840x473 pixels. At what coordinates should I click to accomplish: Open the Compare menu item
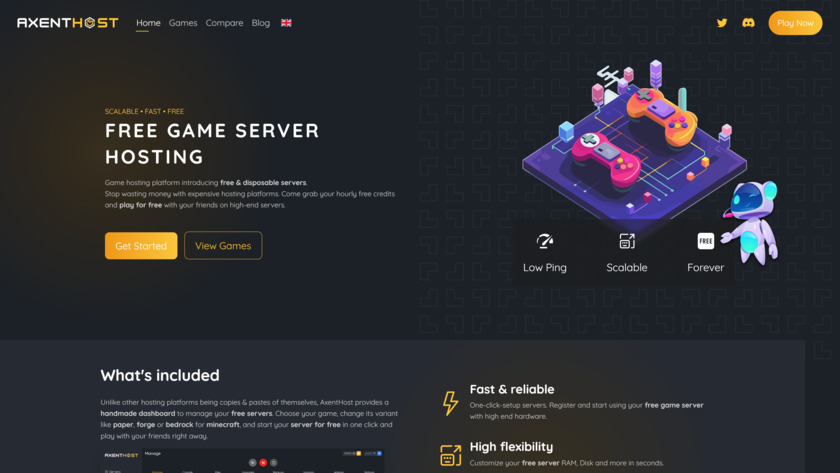point(224,23)
